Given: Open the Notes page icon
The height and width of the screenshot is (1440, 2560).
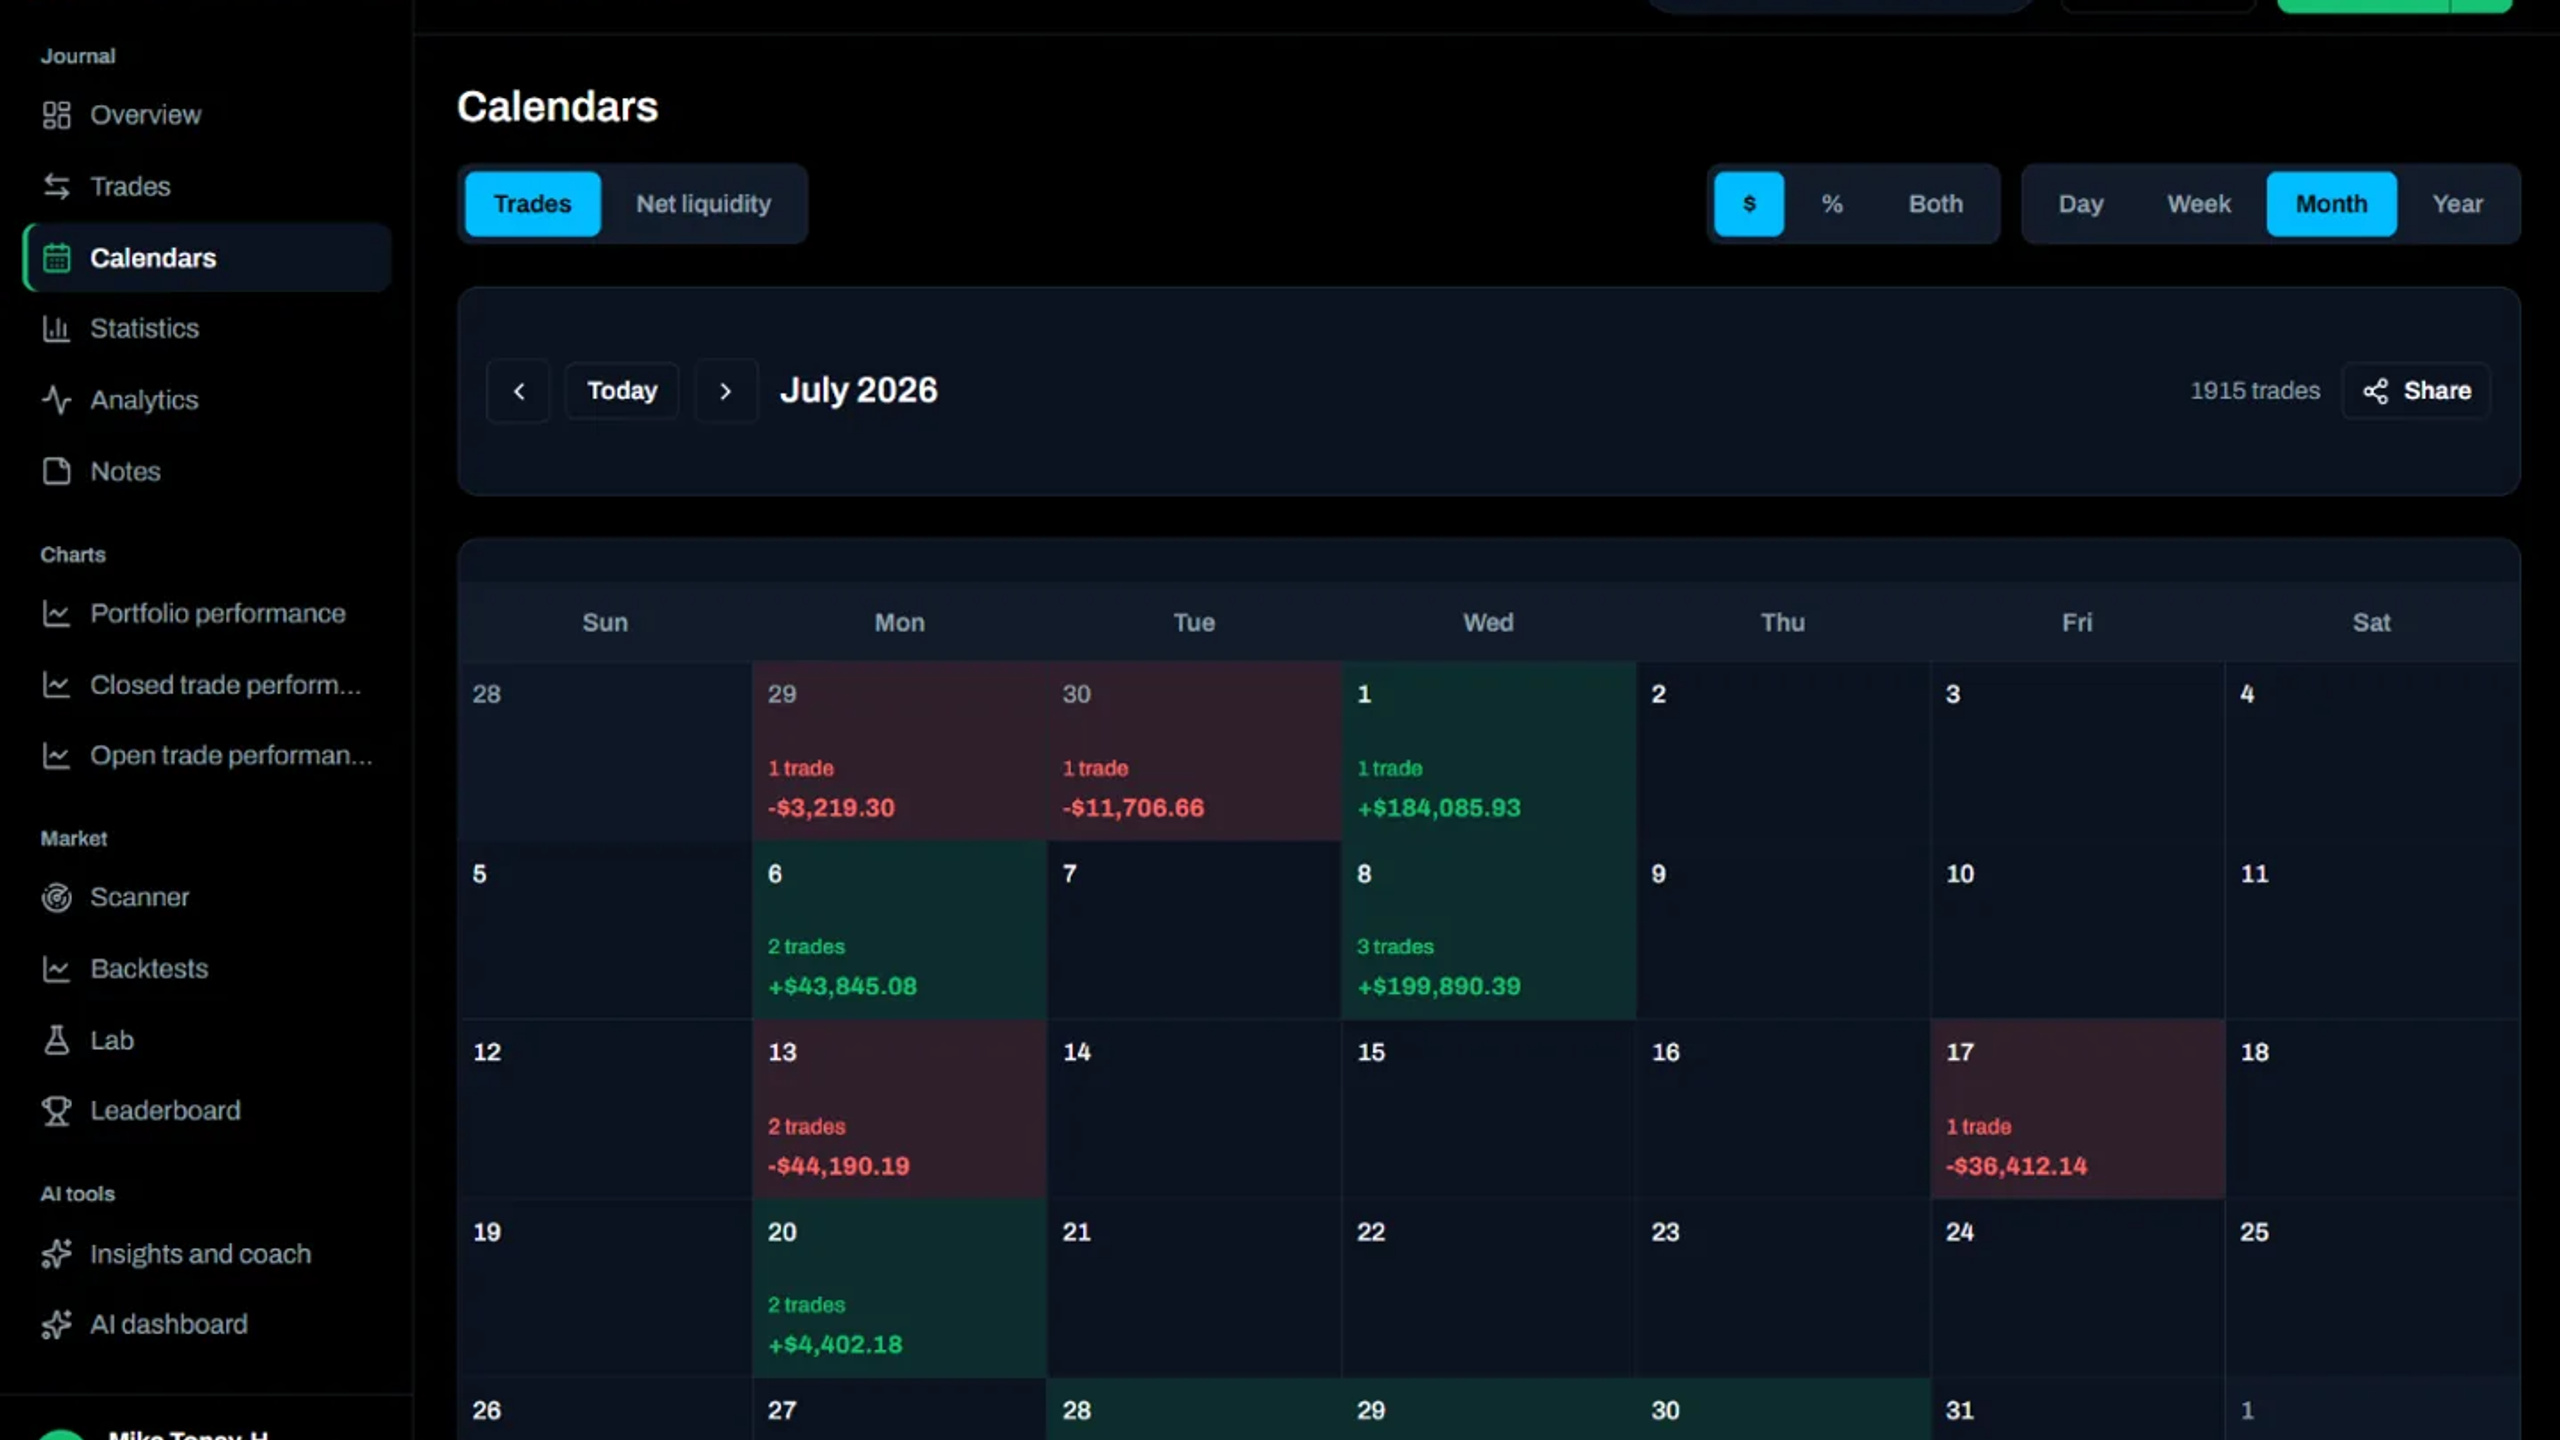Looking at the screenshot, I should click(56, 471).
